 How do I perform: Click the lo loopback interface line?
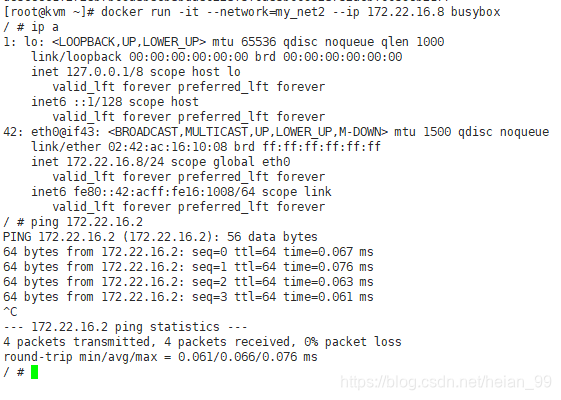pyautogui.click(x=224, y=42)
